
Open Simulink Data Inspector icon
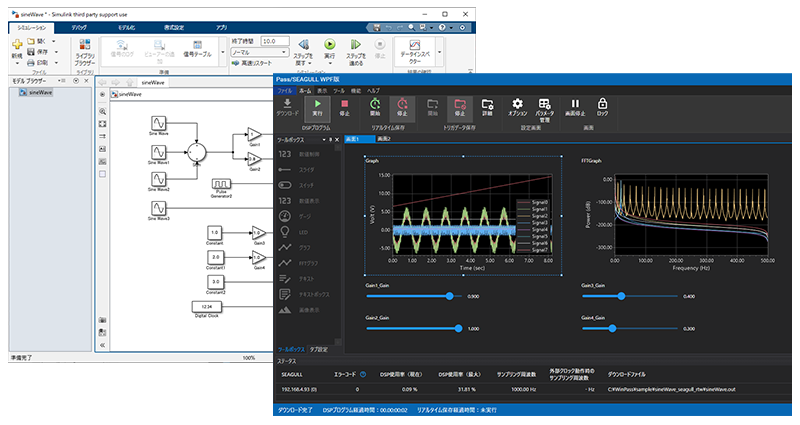[x=415, y=45]
